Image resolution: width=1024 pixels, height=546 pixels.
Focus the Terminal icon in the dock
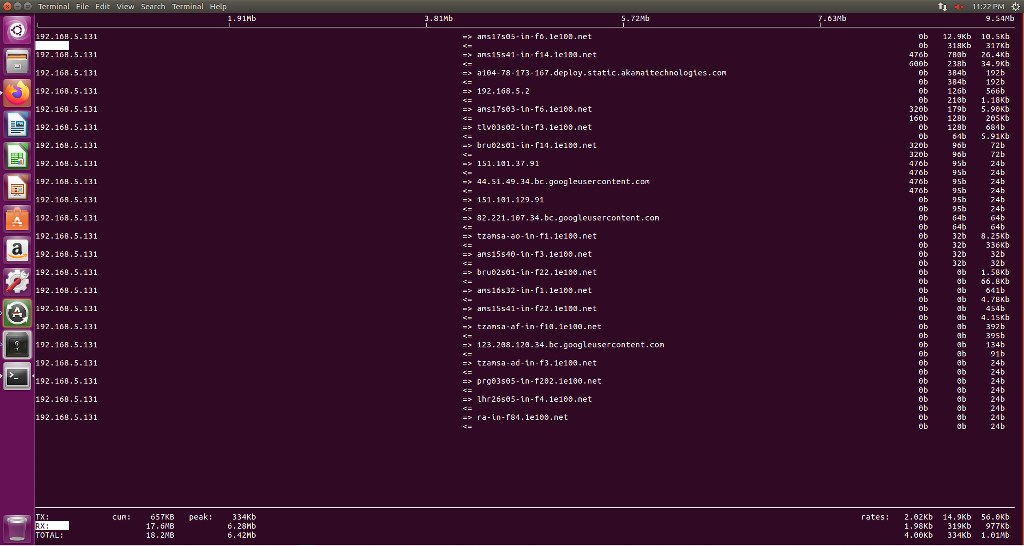[17, 376]
